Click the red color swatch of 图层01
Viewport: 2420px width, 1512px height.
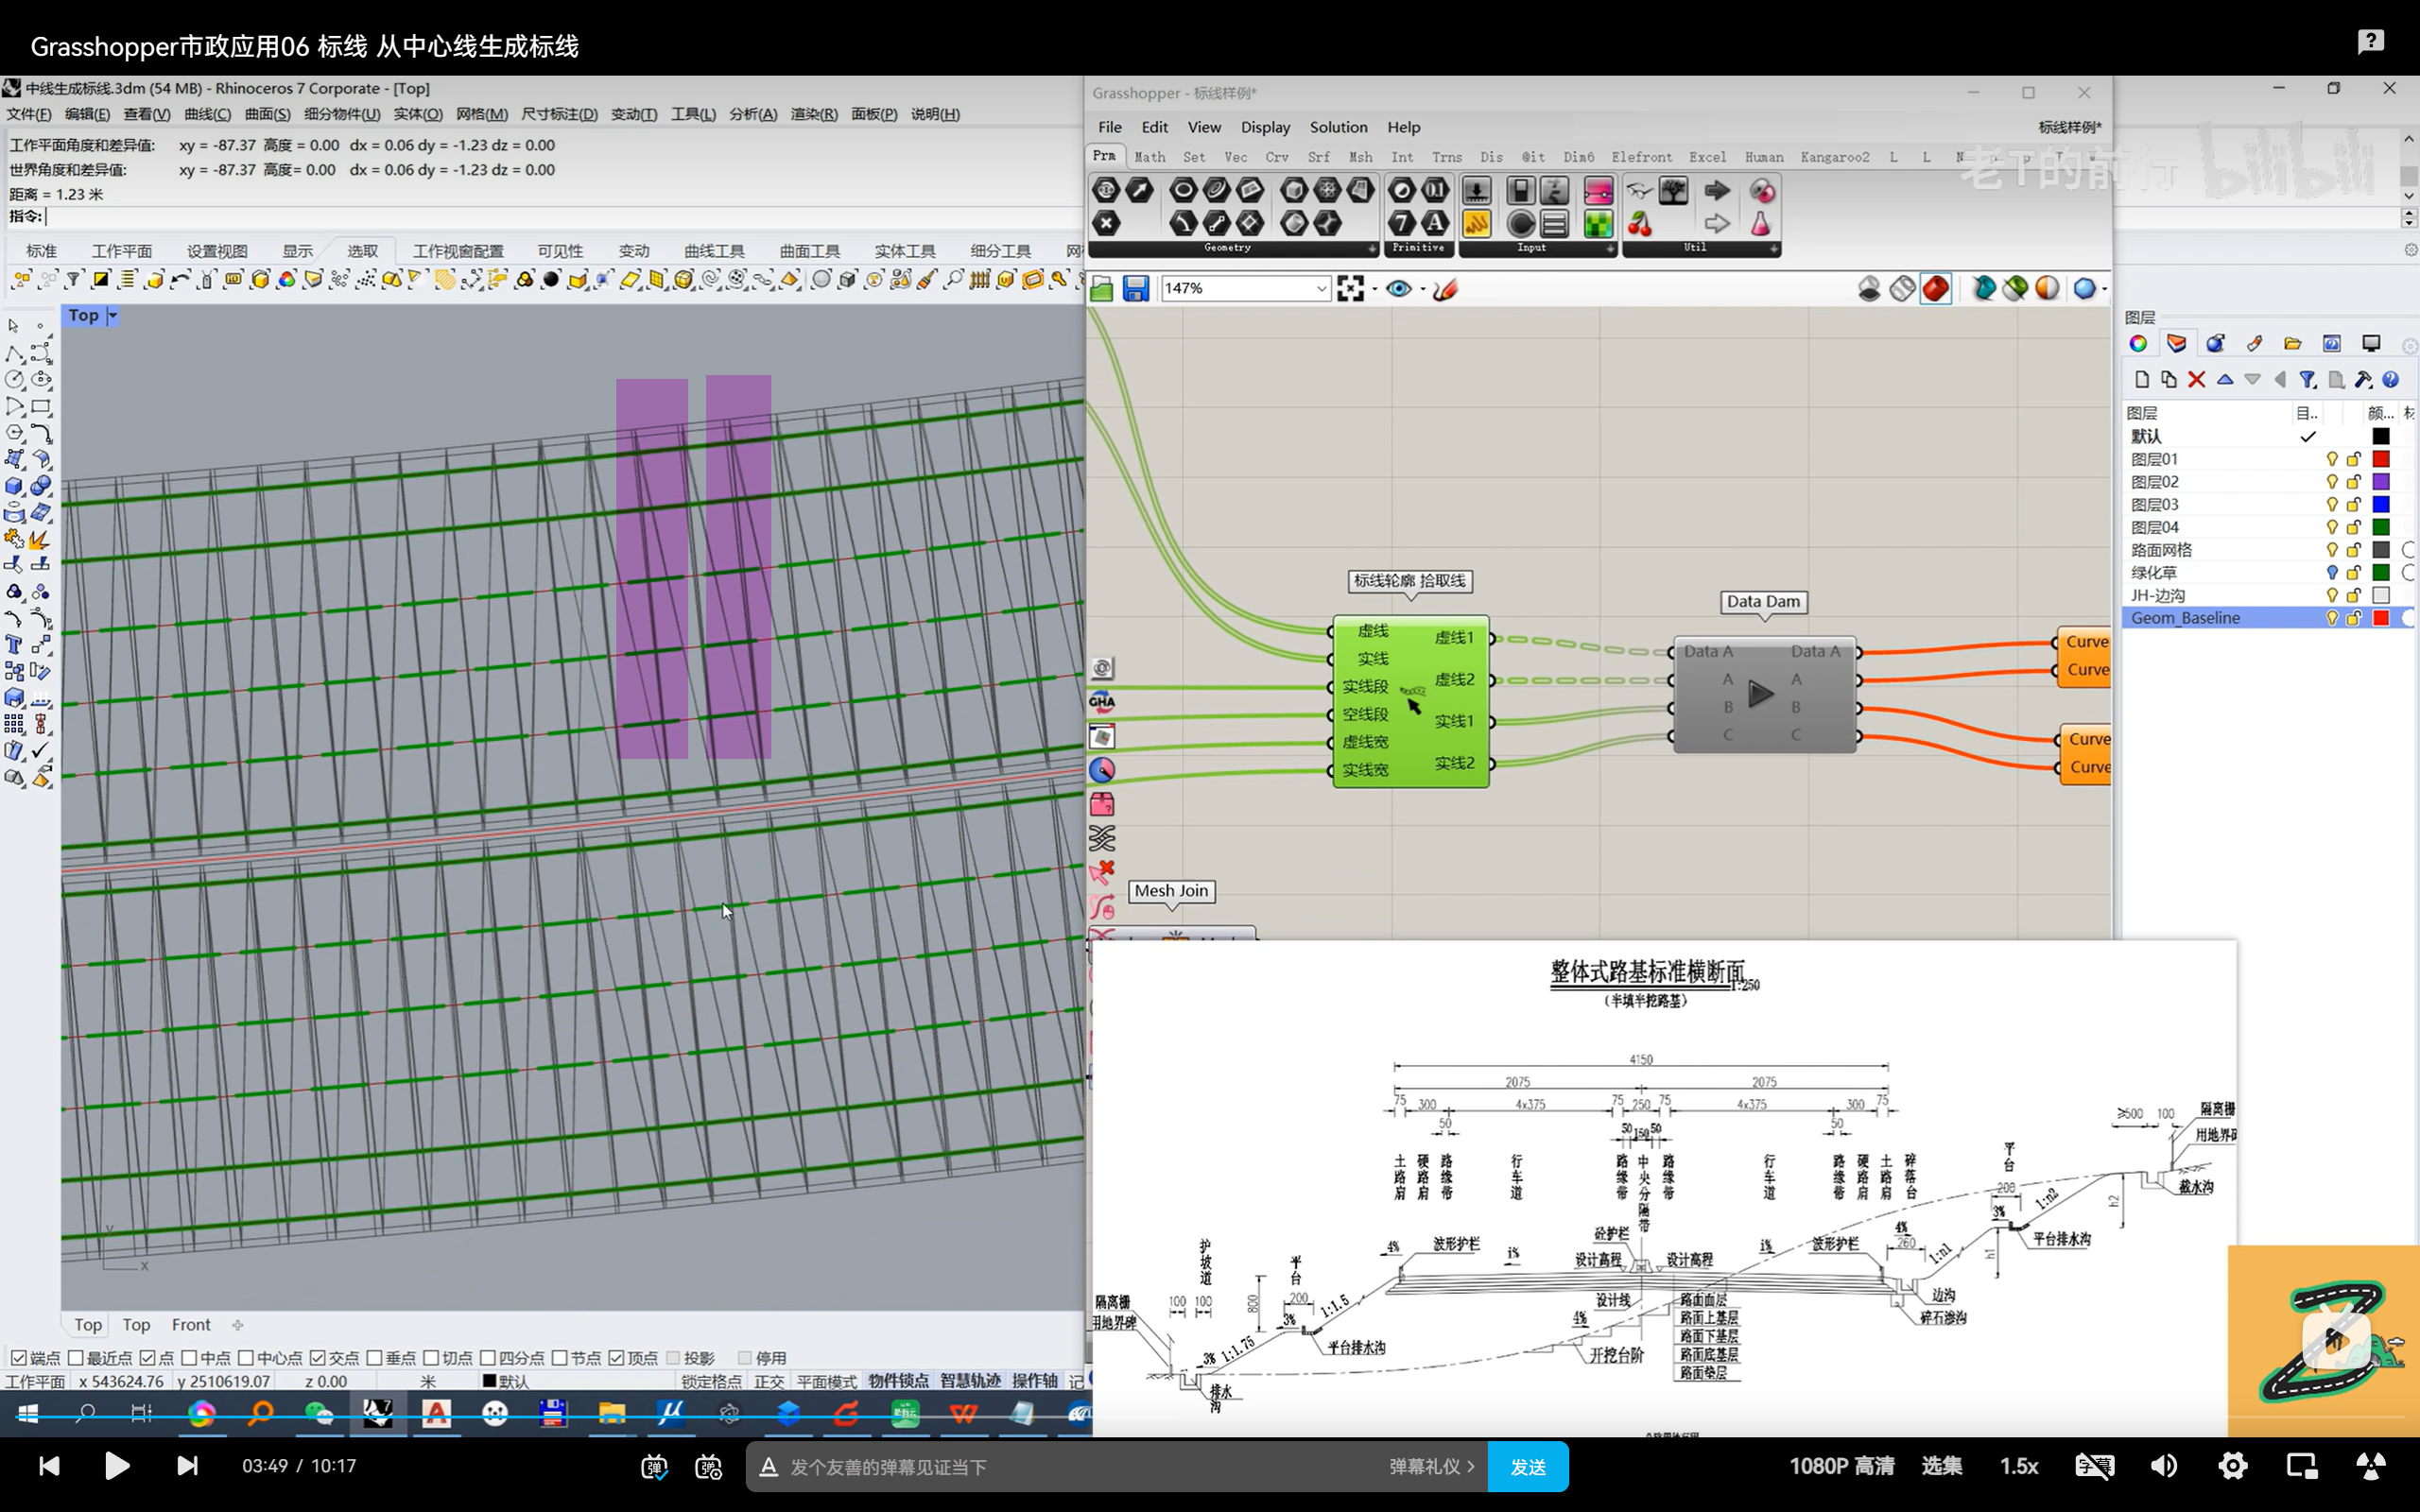[2381, 459]
